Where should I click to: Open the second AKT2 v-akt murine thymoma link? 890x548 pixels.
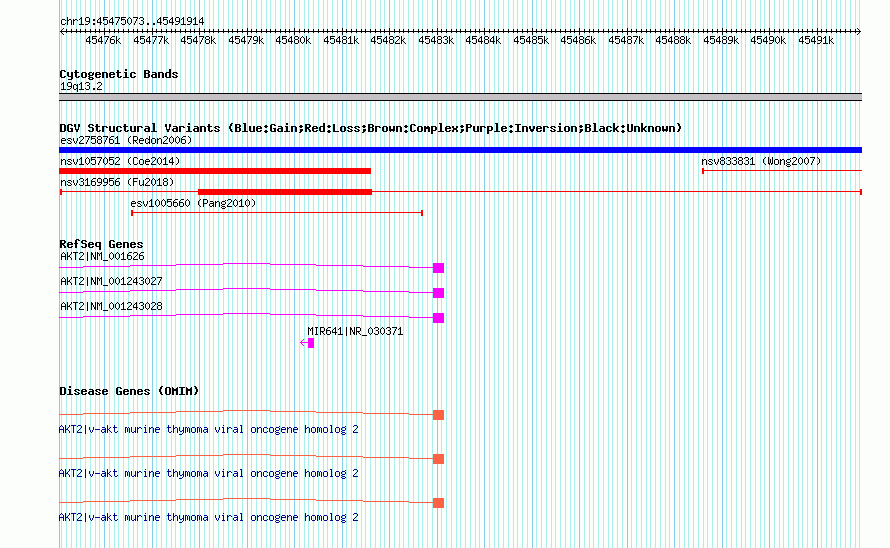point(208,473)
